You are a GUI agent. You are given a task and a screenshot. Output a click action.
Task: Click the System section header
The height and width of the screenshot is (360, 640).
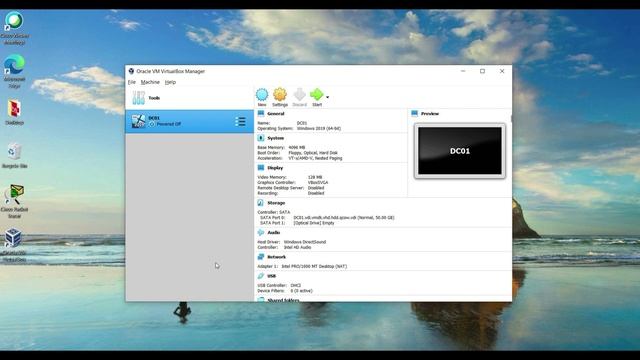276,138
